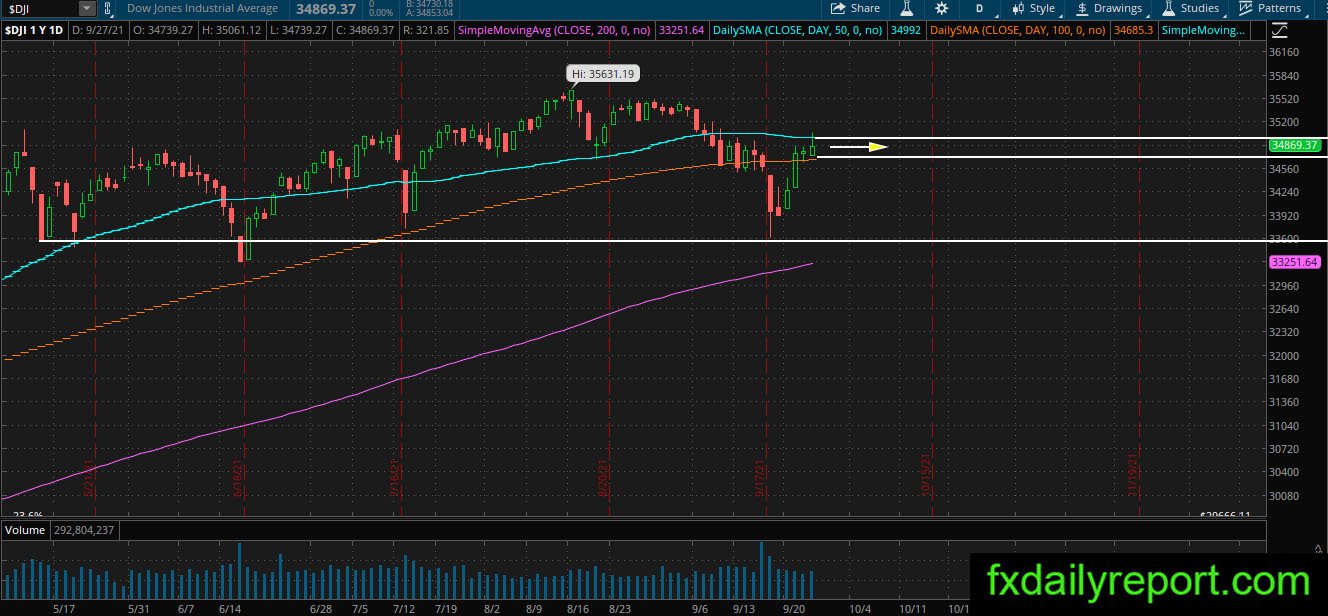Click the 9/20 date on time axis
The width and height of the screenshot is (1328, 616).
pyautogui.click(x=796, y=608)
